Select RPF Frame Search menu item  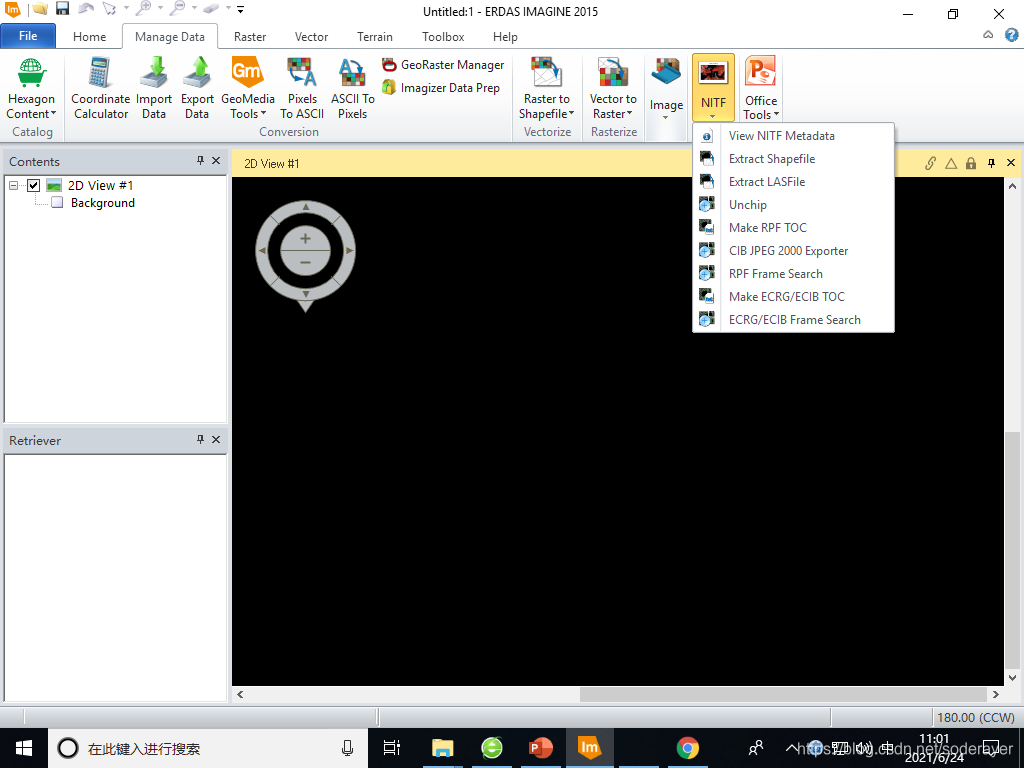[793, 274]
